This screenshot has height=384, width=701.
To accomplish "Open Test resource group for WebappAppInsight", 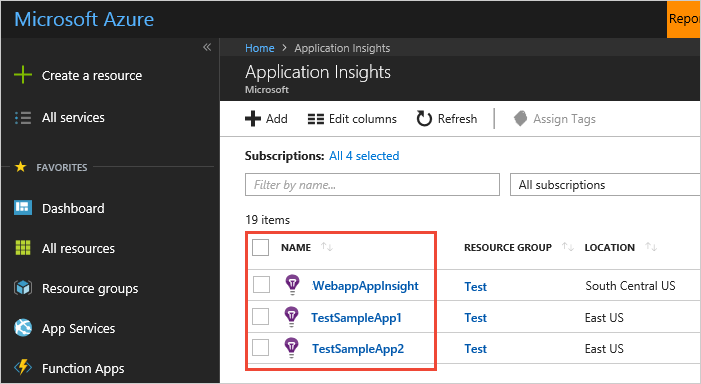I will point(475,287).
